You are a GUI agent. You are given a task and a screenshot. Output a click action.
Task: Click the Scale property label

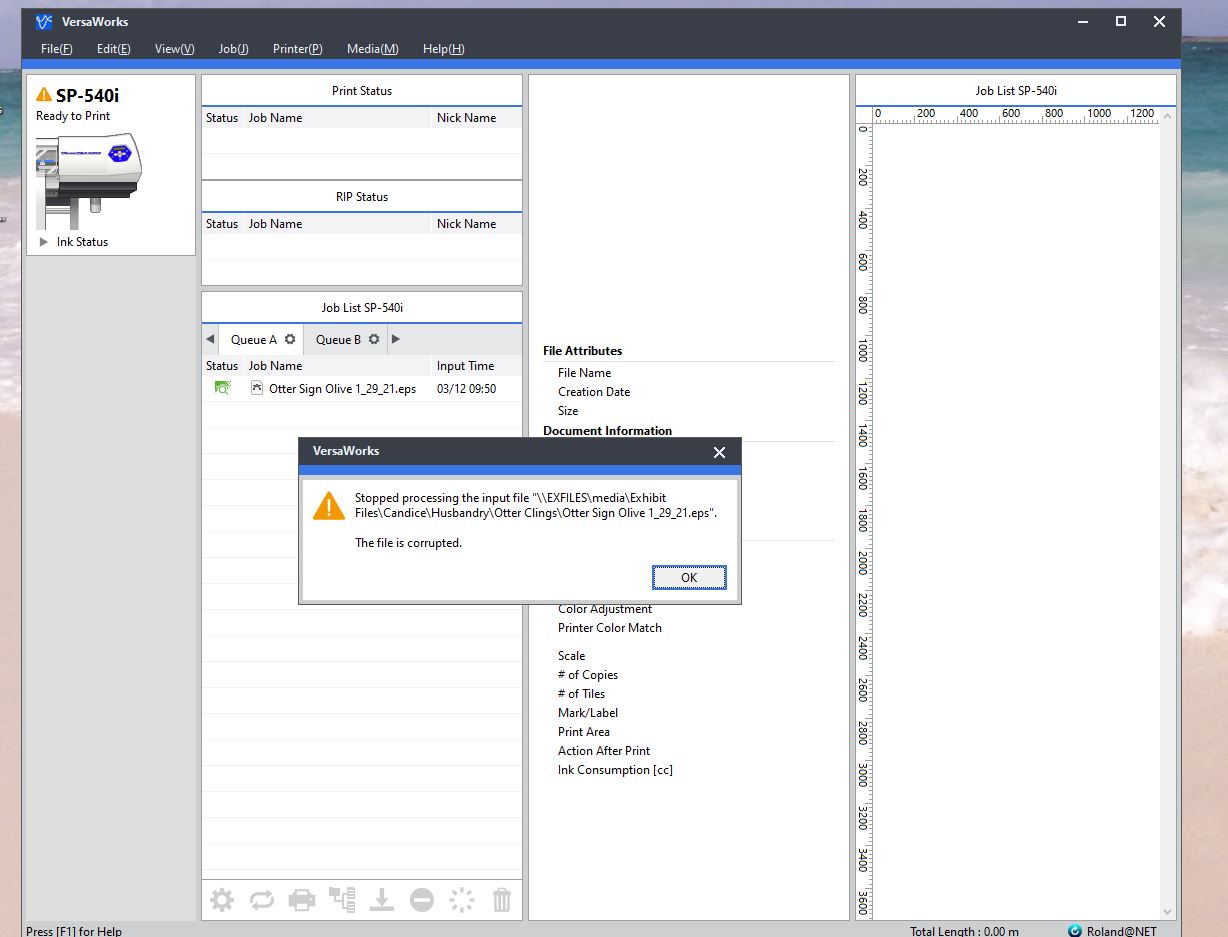[x=572, y=656]
